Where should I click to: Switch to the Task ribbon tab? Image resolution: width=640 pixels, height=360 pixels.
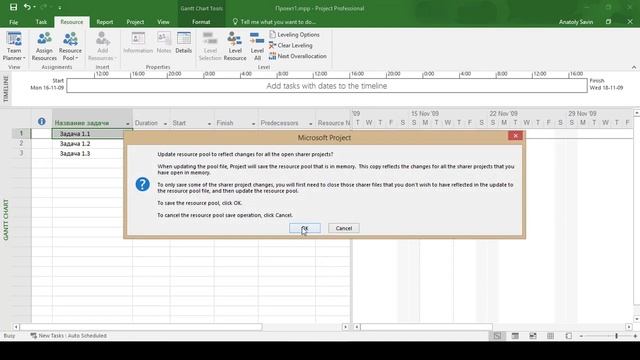[41, 22]
